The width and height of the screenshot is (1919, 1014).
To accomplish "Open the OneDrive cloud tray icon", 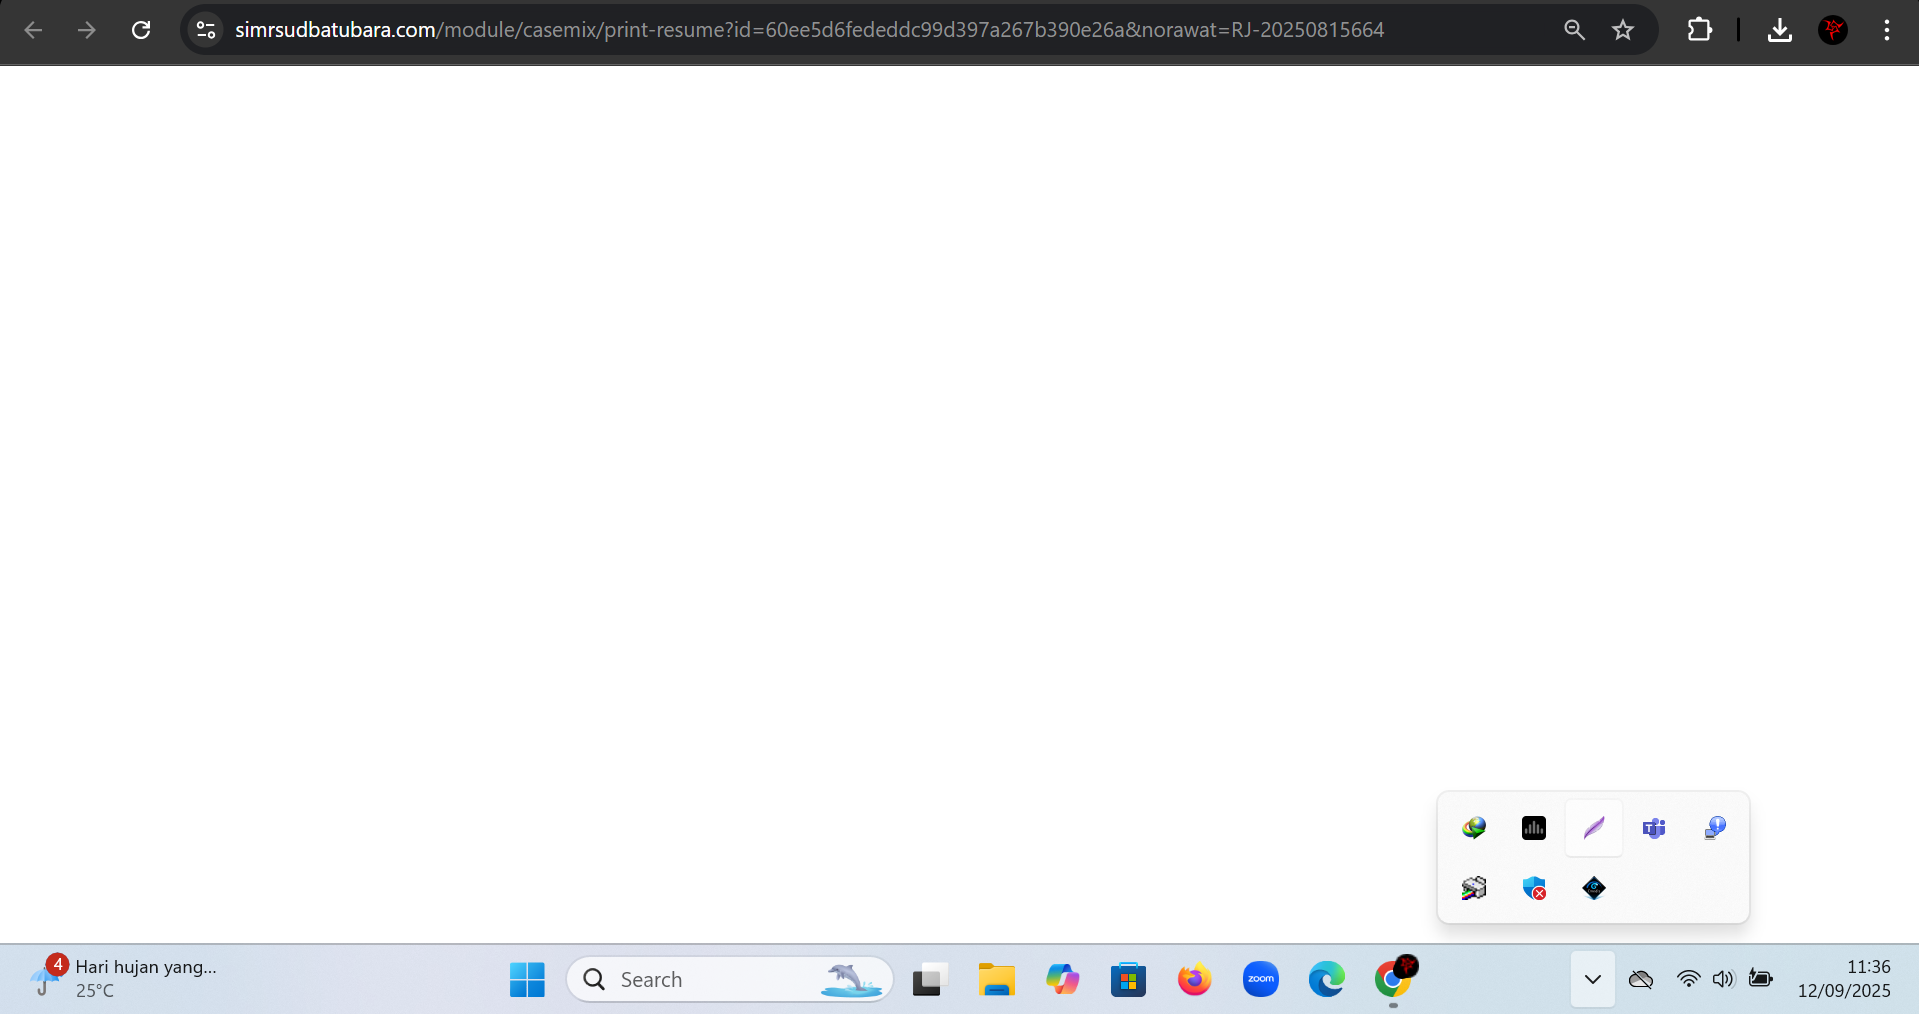I will click(1641, 979).
